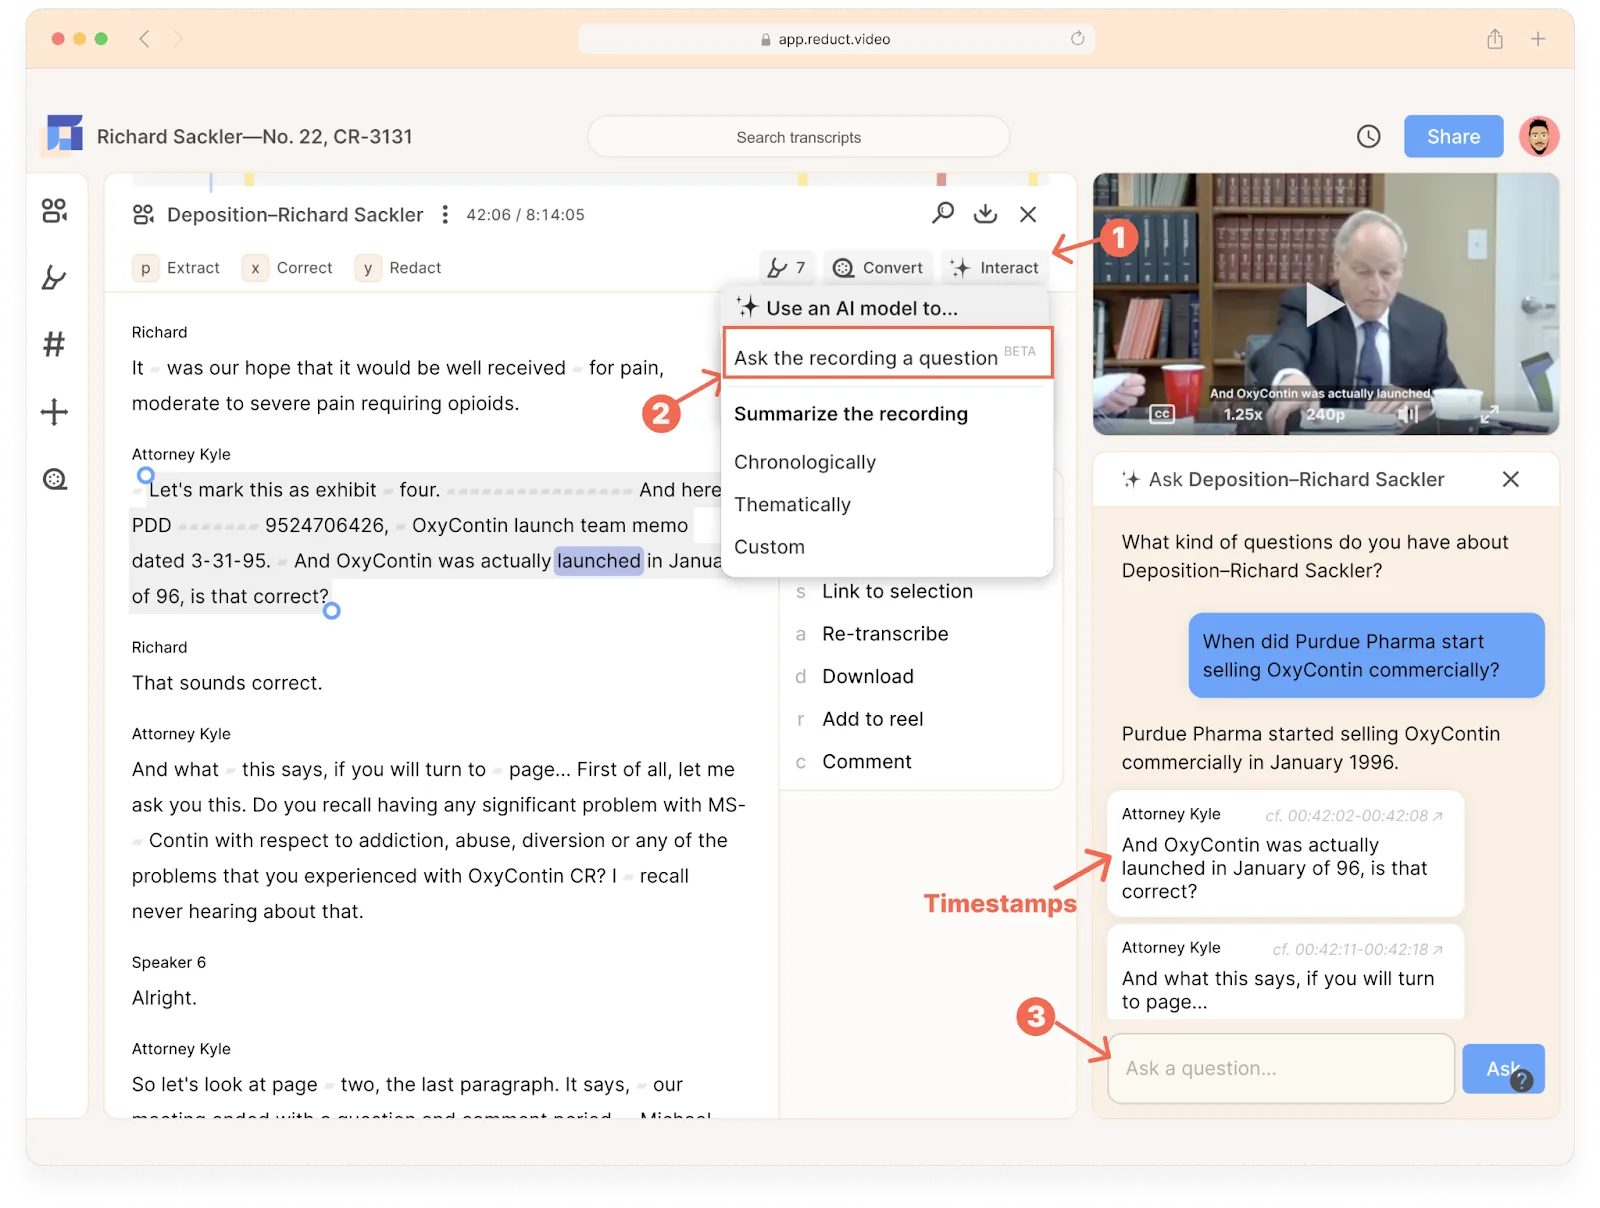Click the project title Richard Sackler—No. 22, CR-3131

point(255,137)
